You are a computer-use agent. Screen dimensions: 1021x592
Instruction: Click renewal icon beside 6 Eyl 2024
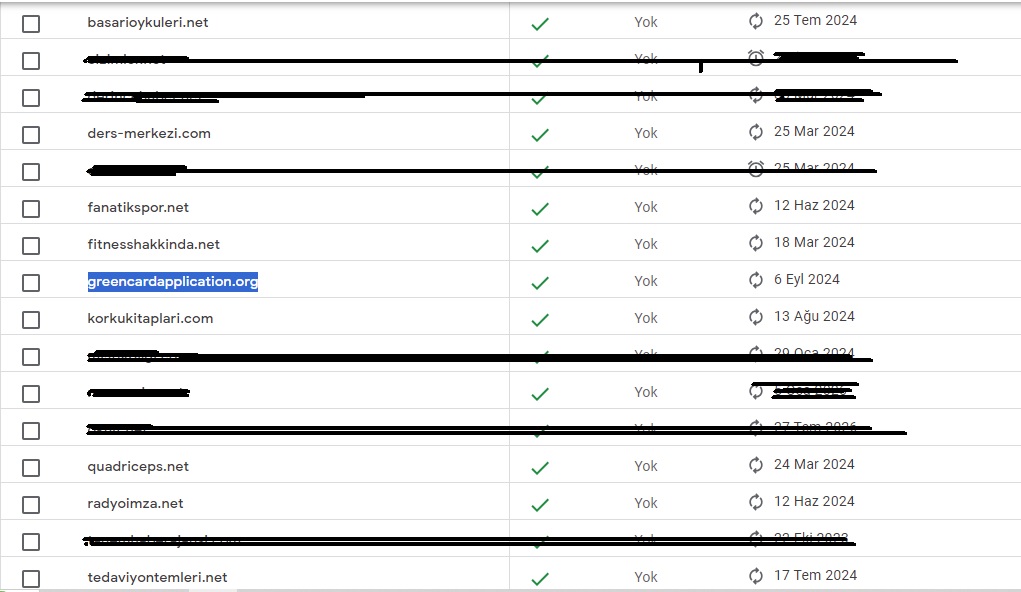pos(755,280)
